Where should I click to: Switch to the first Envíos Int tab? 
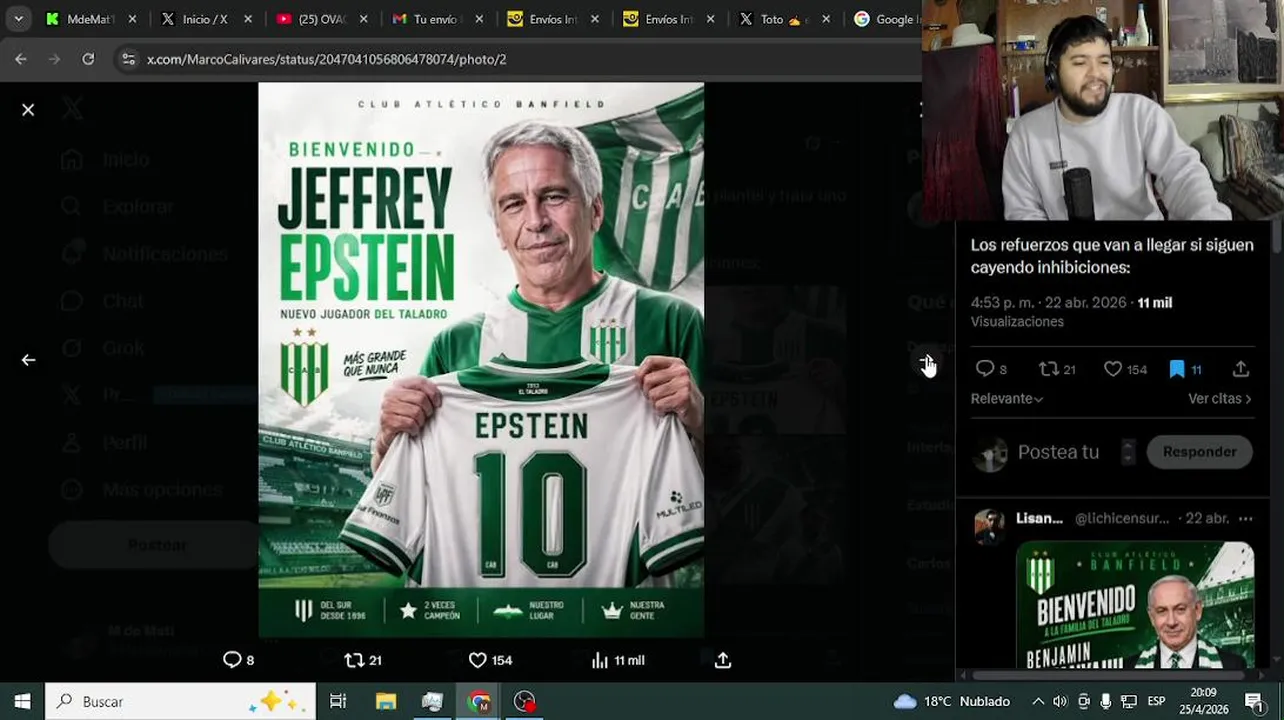553,19
